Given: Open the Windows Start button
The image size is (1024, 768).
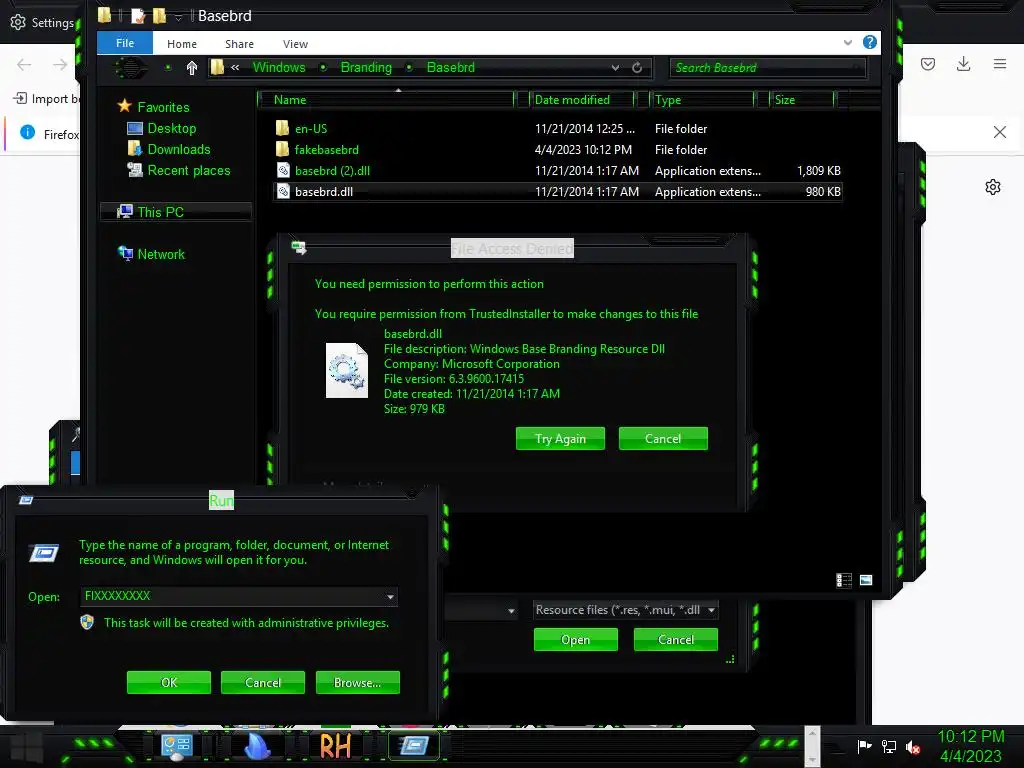Looking at the screenshot, I should click(27, 746).
